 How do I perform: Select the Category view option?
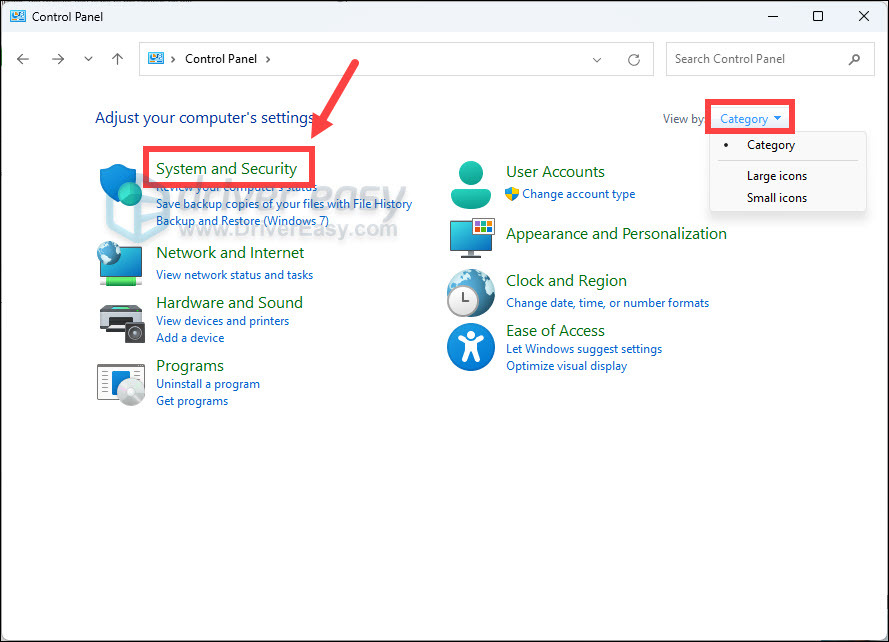click(770, 145)
